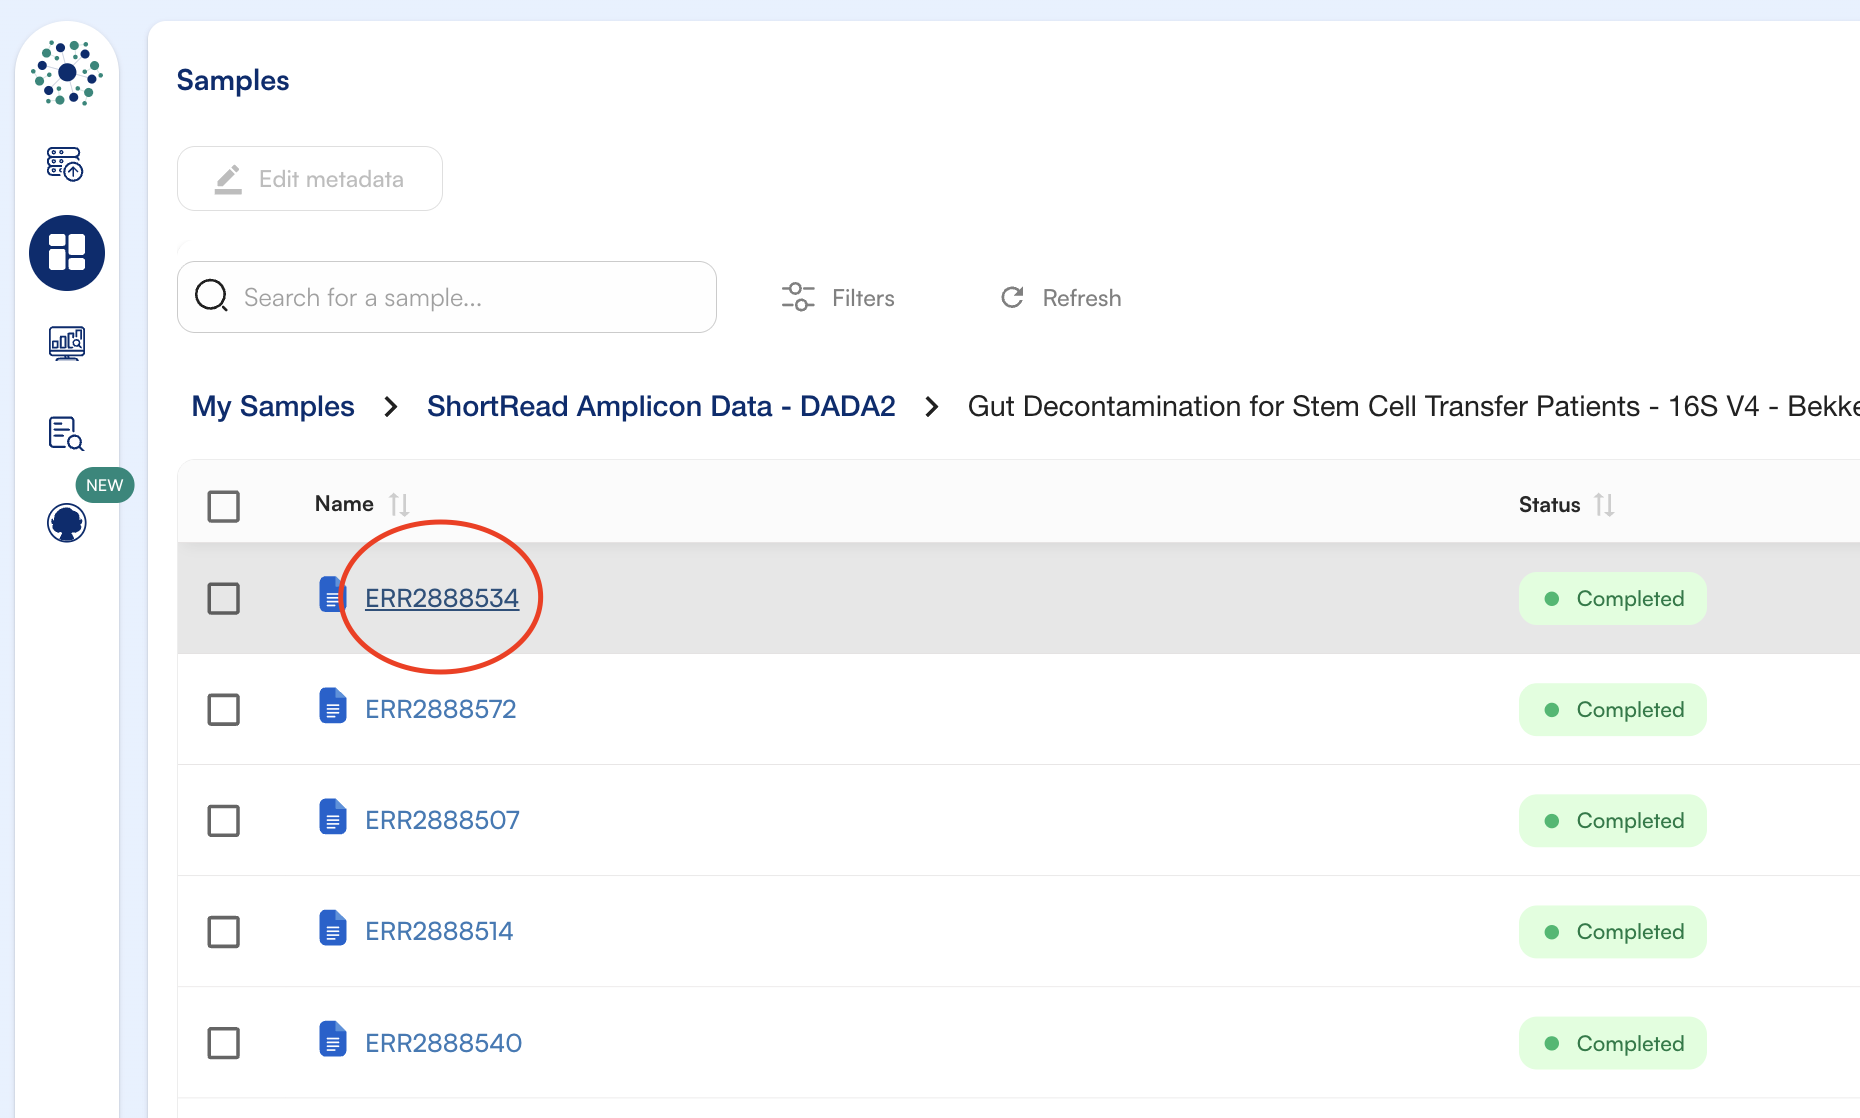Check the box for ERR2888572
Viewport: 1860px width, 1118px height.
coord(224,710)
